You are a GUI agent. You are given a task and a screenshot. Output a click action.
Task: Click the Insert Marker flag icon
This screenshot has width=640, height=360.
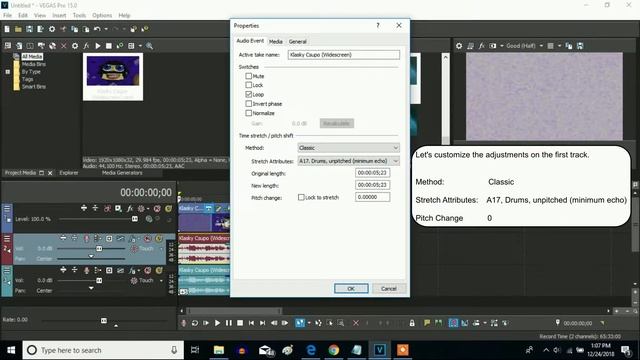coord(427,323)
